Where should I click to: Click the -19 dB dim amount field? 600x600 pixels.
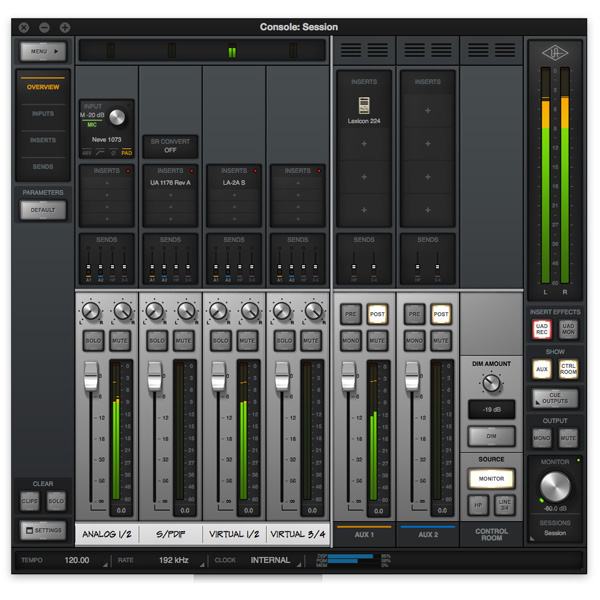(x=491, y=409)
